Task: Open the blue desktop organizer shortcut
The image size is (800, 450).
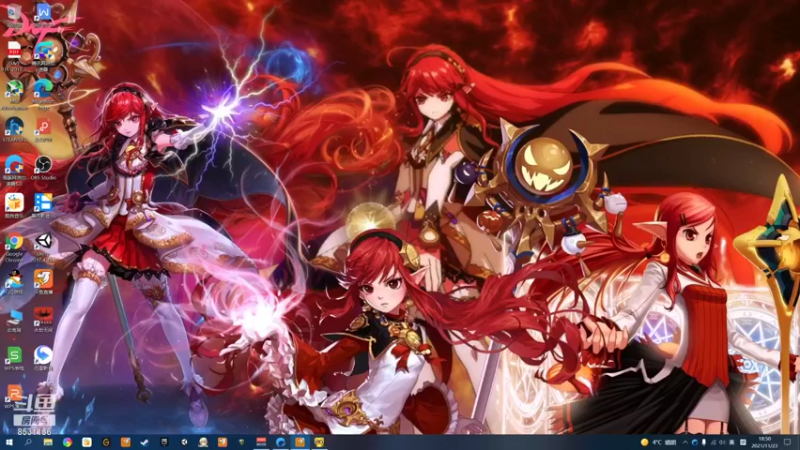Action: pos(43,205)
